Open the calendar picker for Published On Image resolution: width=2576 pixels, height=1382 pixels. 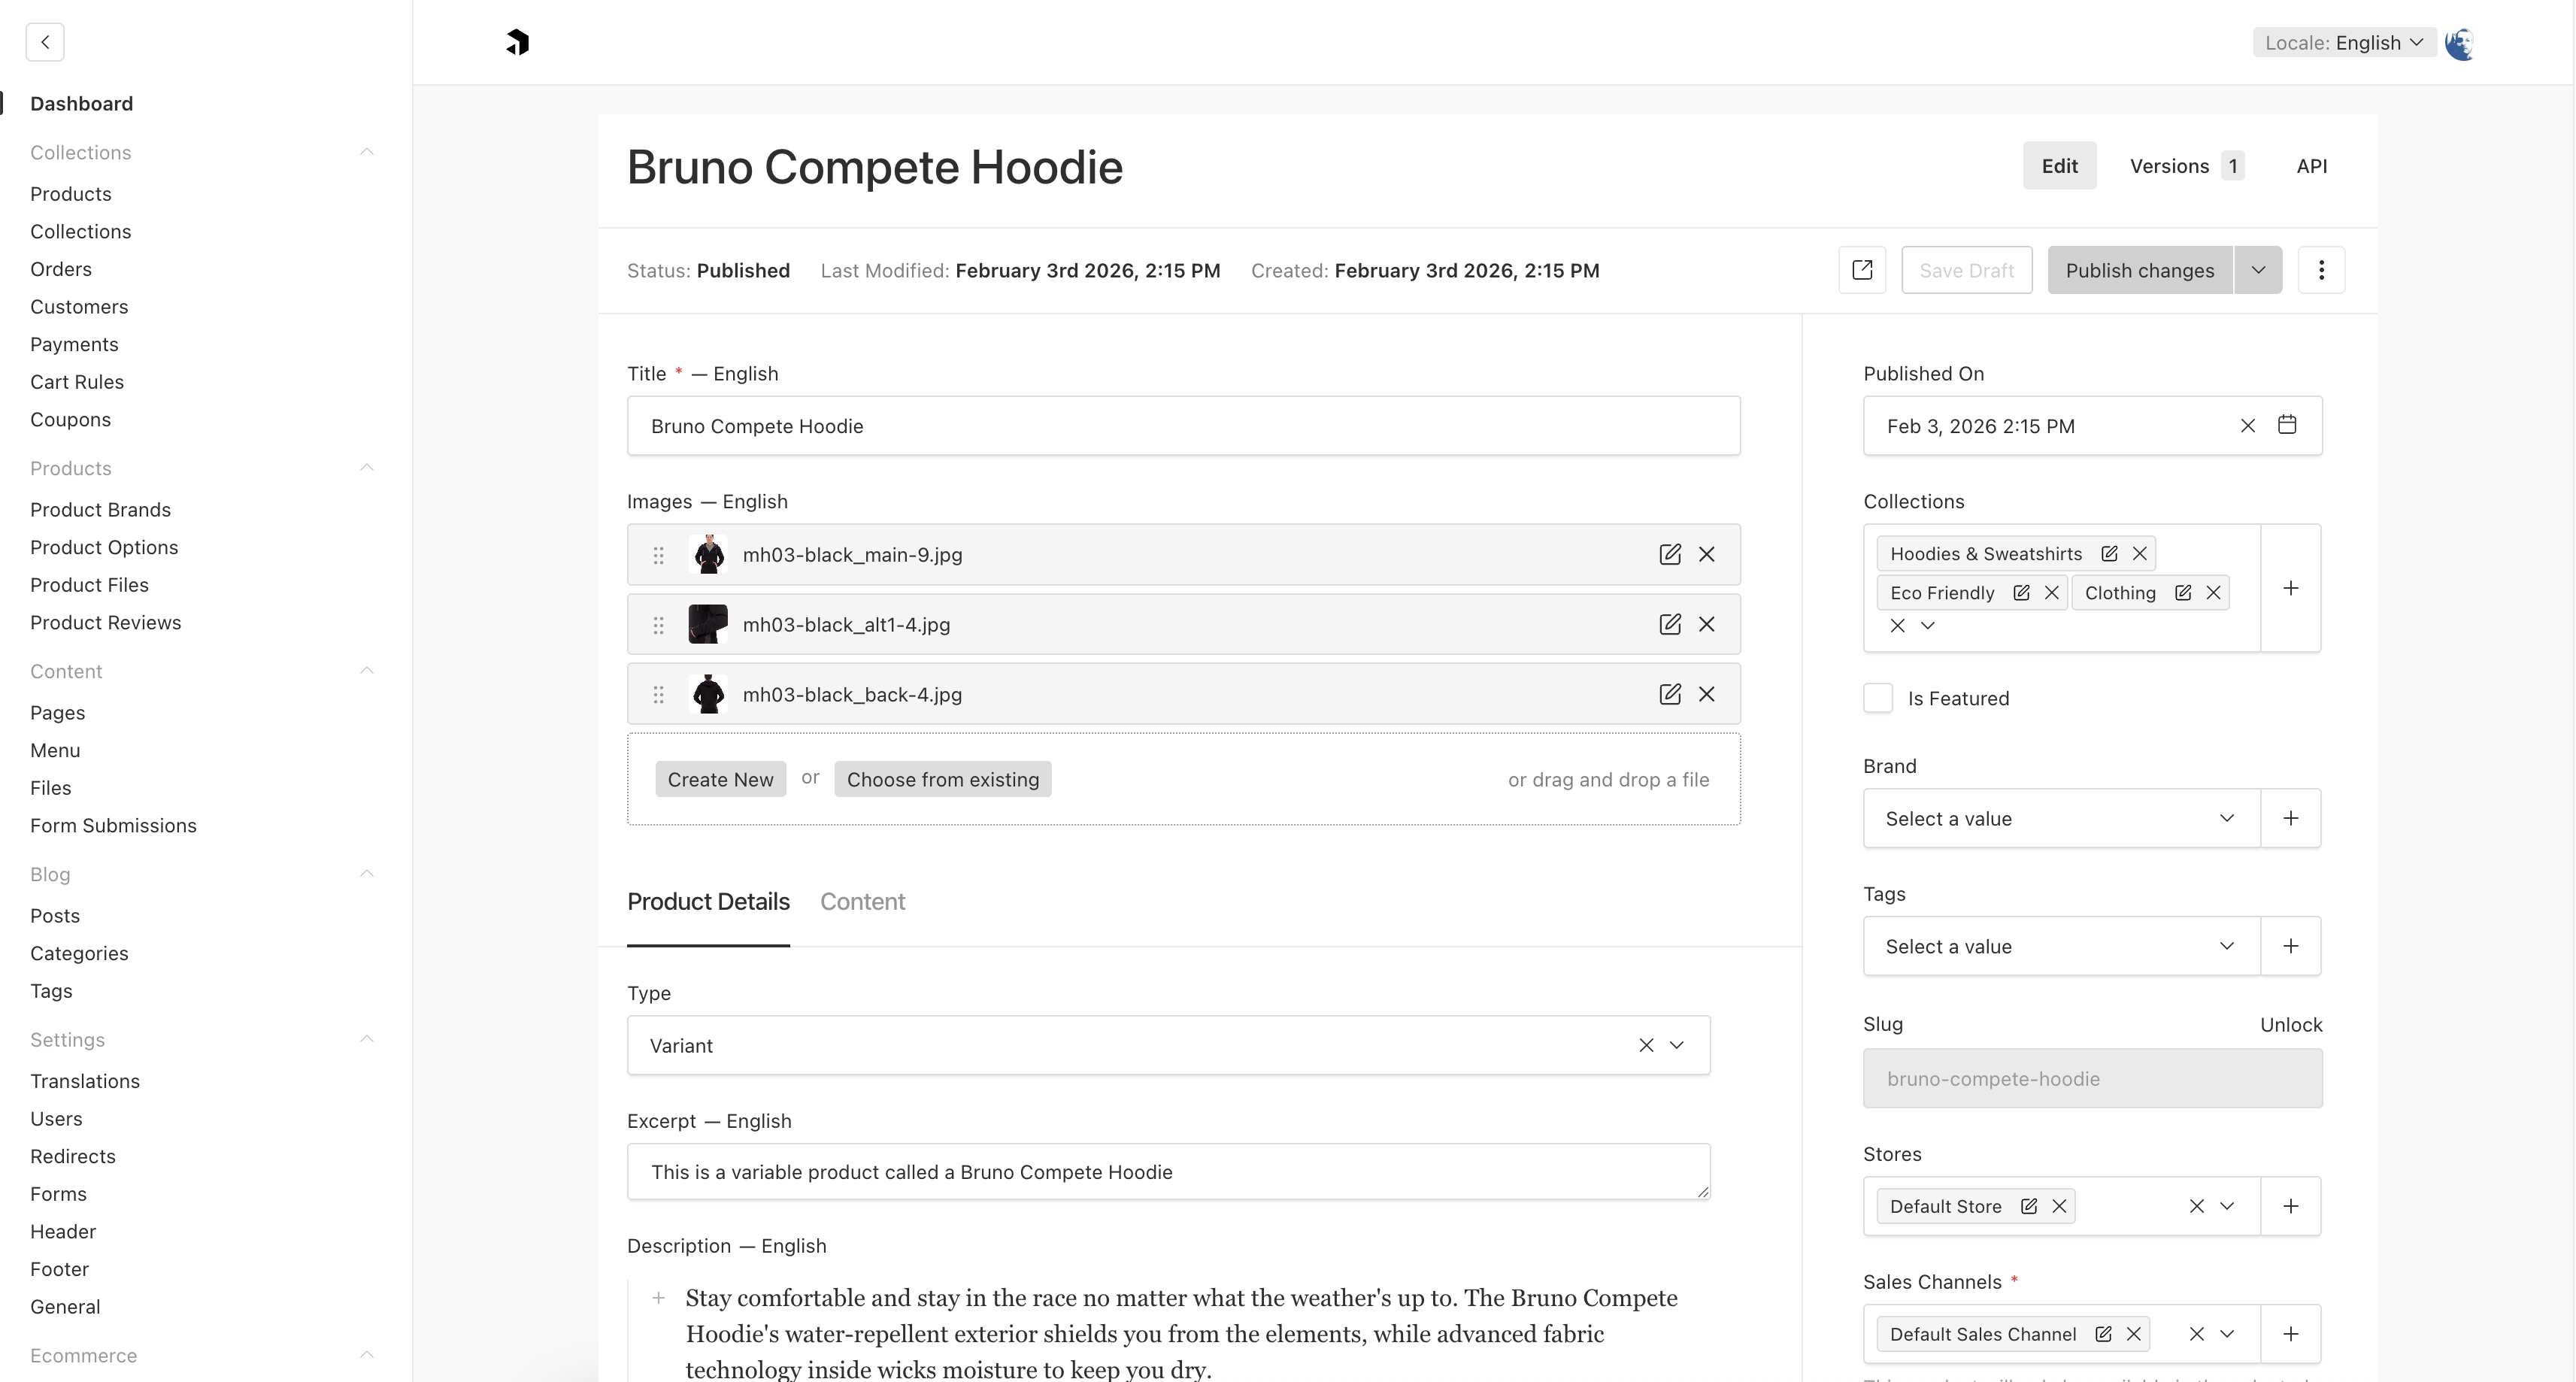pyautogui.click(x=2288, y=425)
